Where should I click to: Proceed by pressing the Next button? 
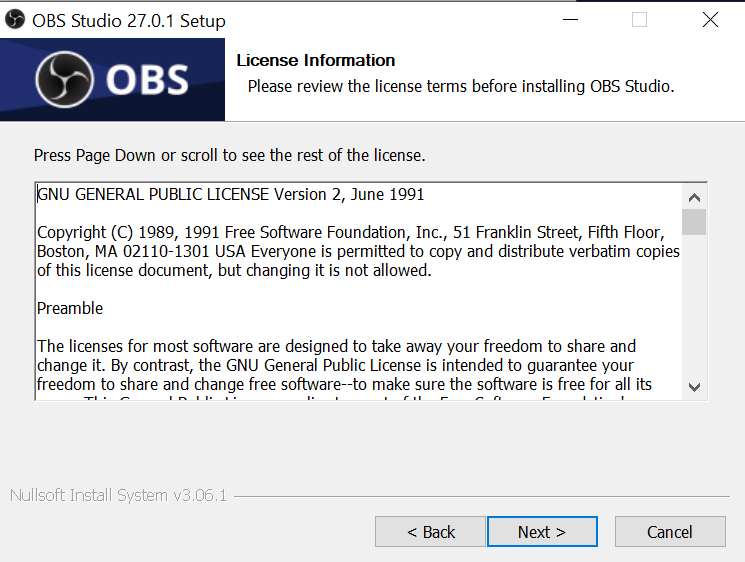[542, 532]
